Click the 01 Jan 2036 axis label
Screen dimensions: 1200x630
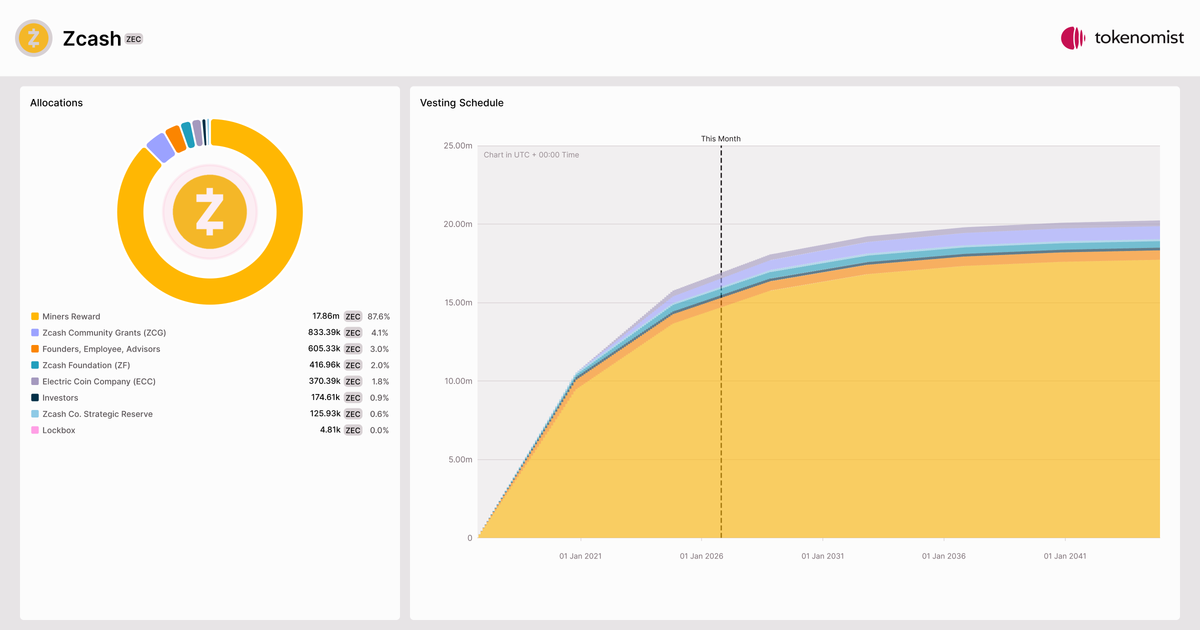click(x=944, y=556)
